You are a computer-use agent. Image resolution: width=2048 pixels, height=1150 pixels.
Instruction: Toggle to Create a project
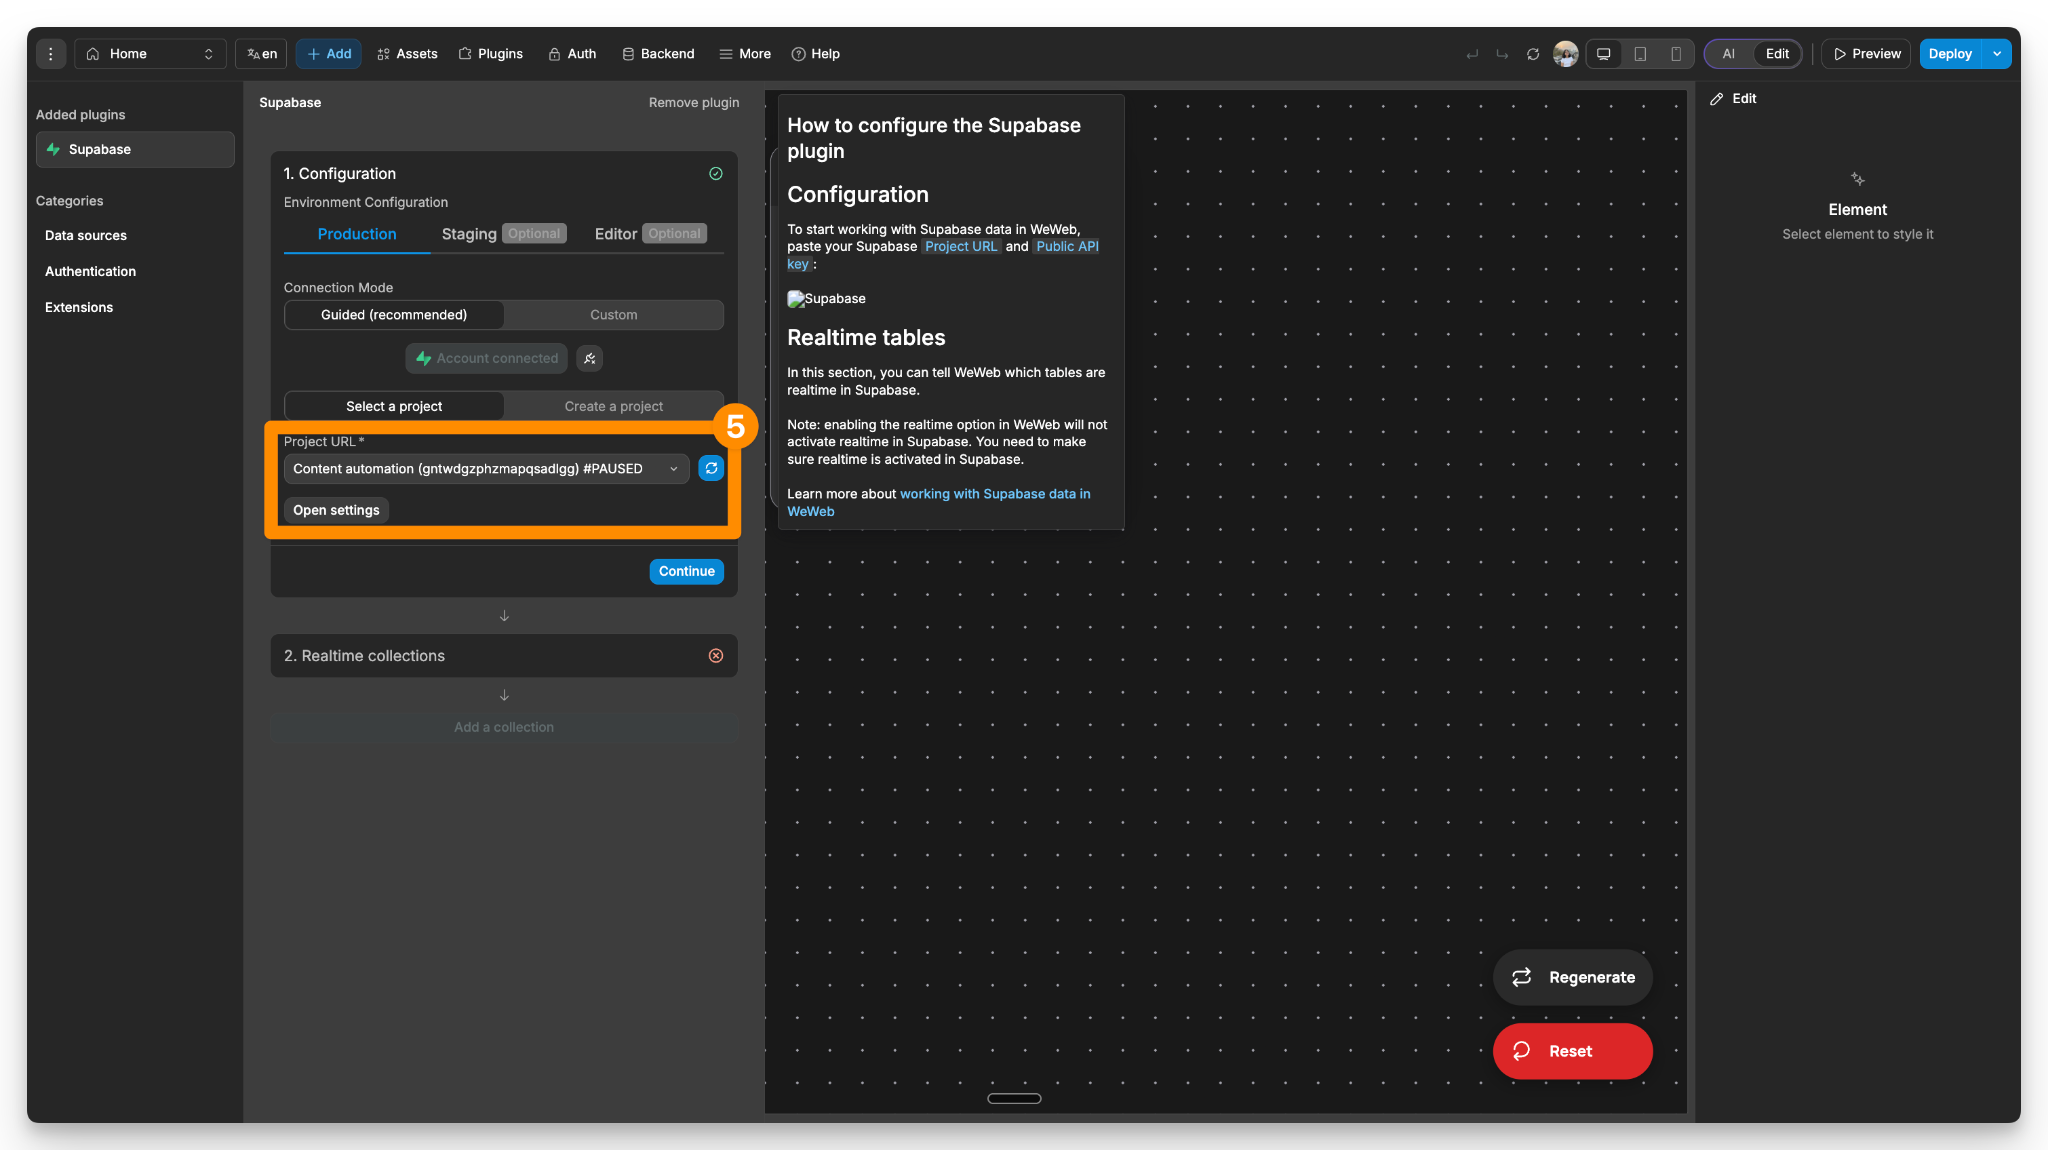(613, 406)
